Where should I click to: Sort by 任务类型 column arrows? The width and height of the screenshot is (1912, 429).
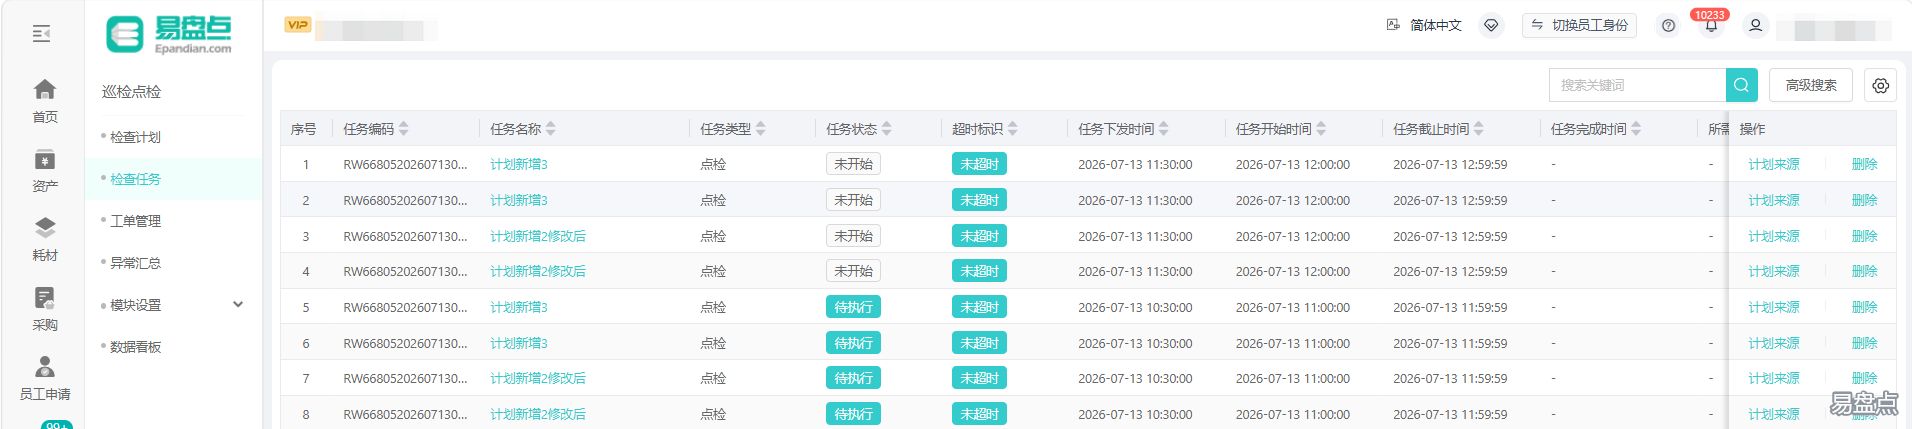[760, 129]
